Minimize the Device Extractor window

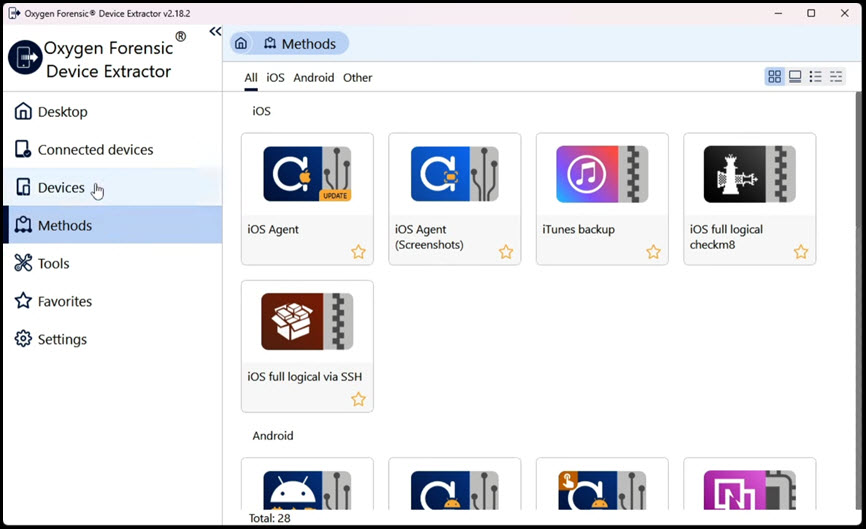click(778, 13)
